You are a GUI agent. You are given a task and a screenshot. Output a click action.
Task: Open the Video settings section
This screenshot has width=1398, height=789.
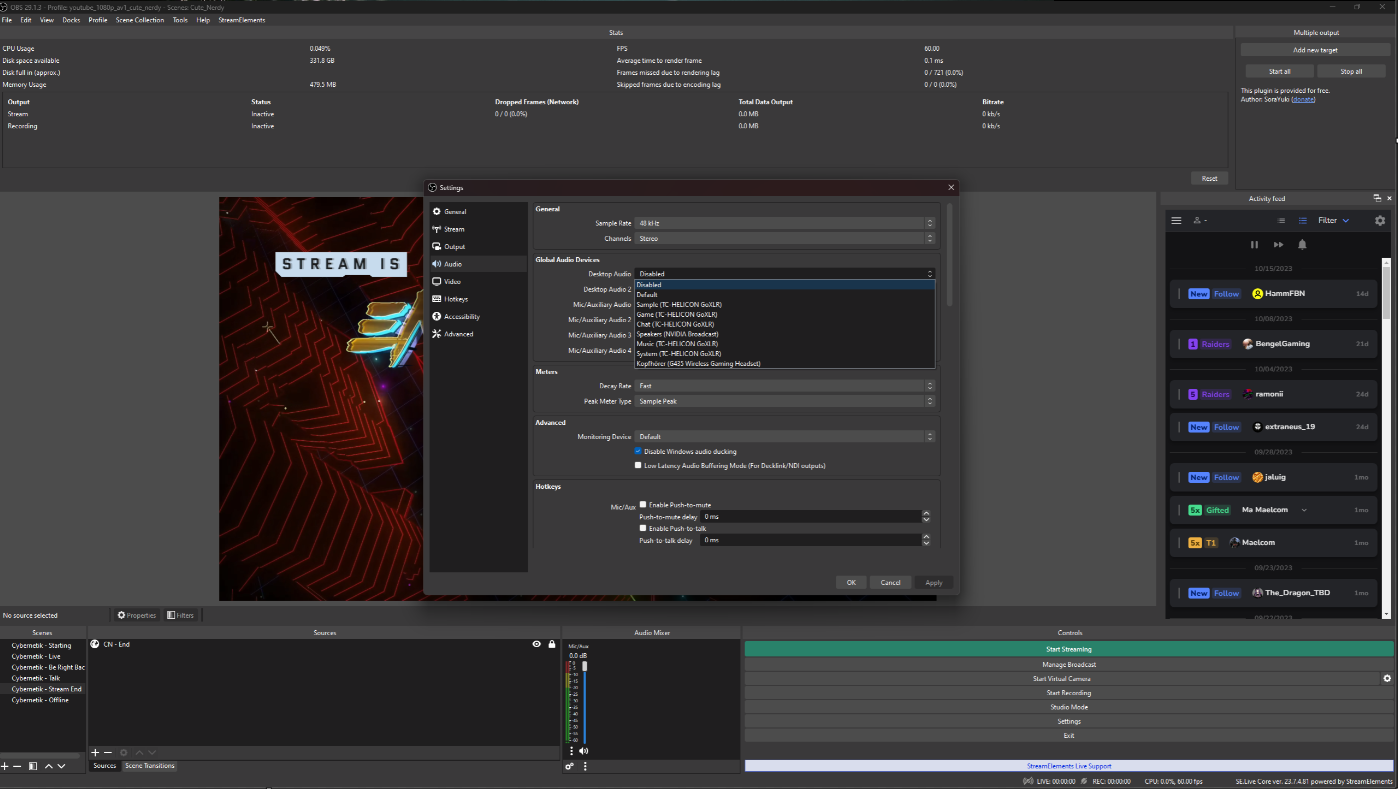478,282
